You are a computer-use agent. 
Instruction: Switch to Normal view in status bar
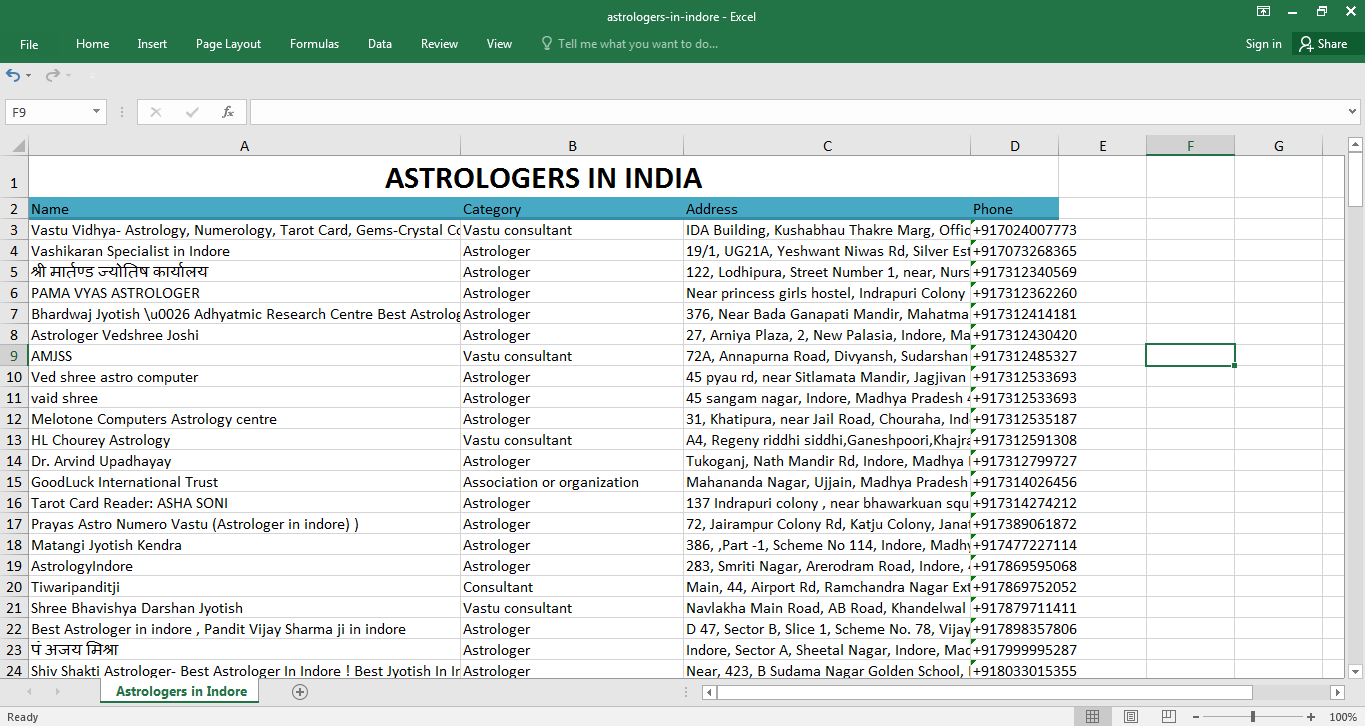coord(1093,717)
